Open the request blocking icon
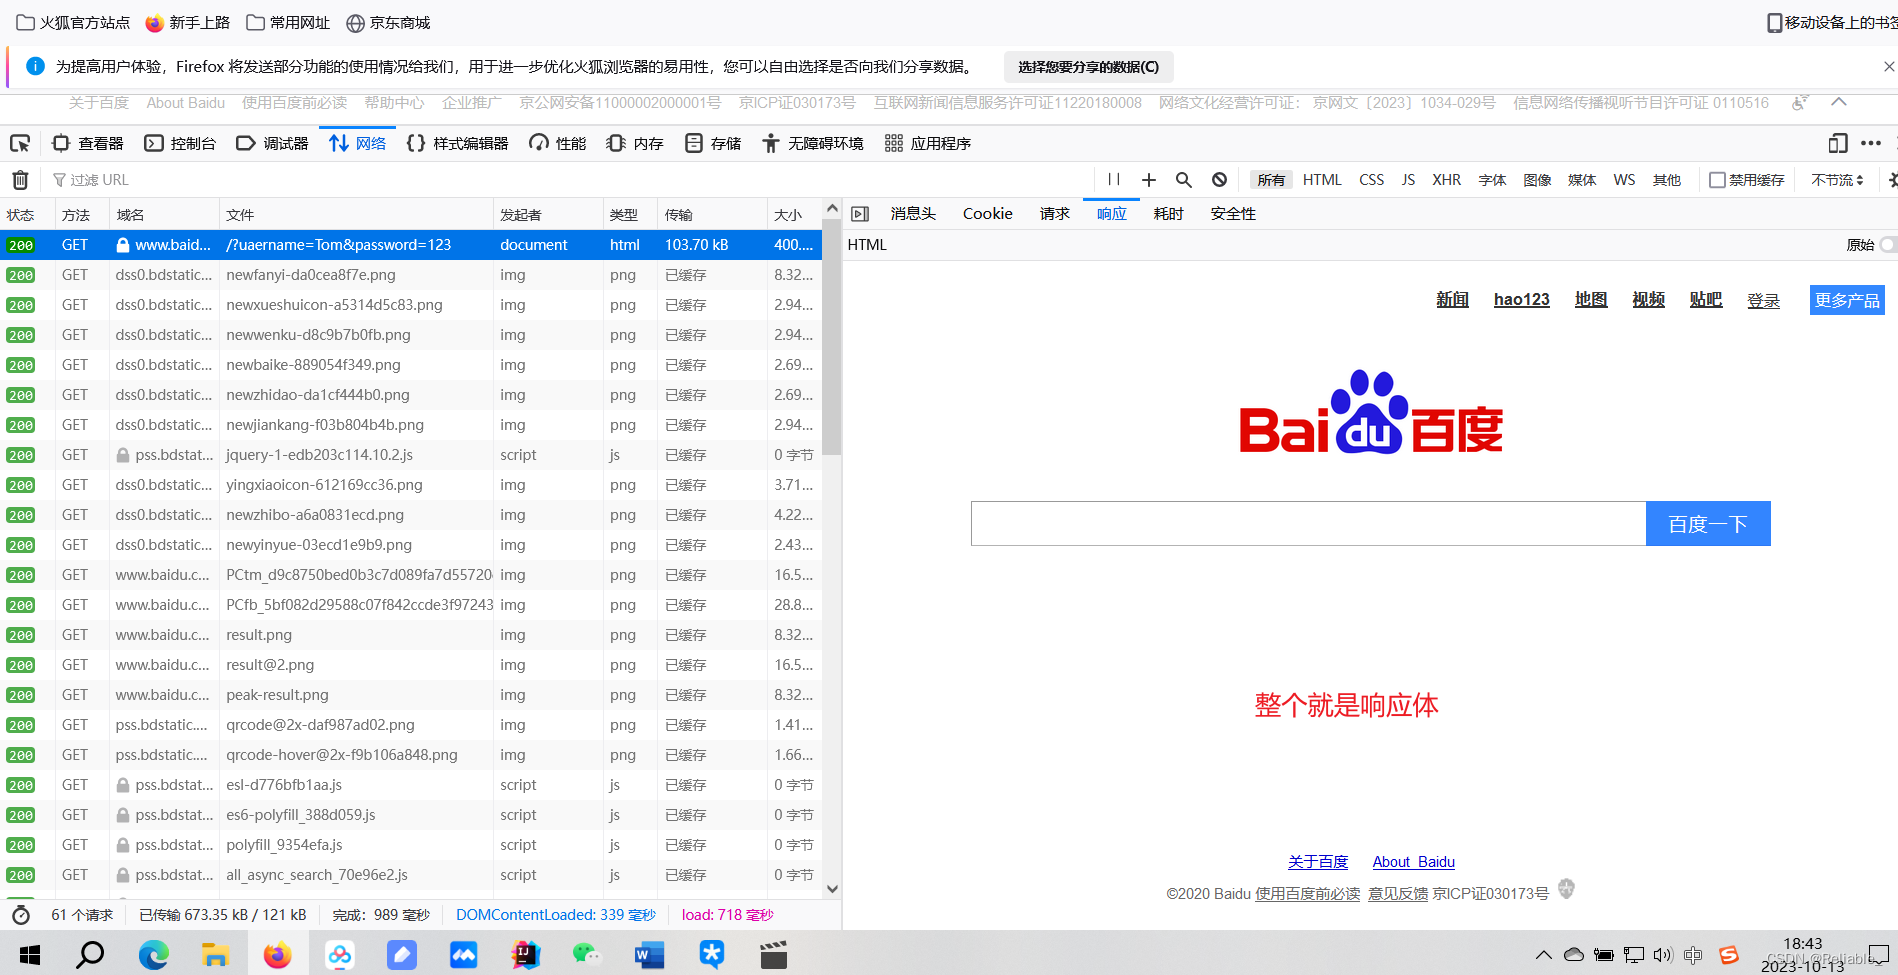This screenshot has height=975, width=1898. click(1219, 180)
